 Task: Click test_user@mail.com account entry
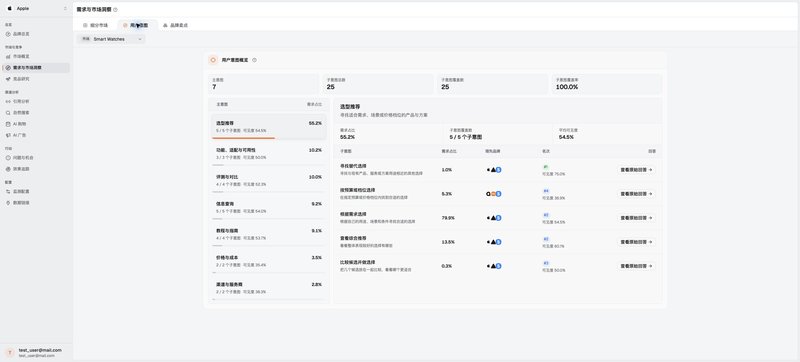[36, 352]
